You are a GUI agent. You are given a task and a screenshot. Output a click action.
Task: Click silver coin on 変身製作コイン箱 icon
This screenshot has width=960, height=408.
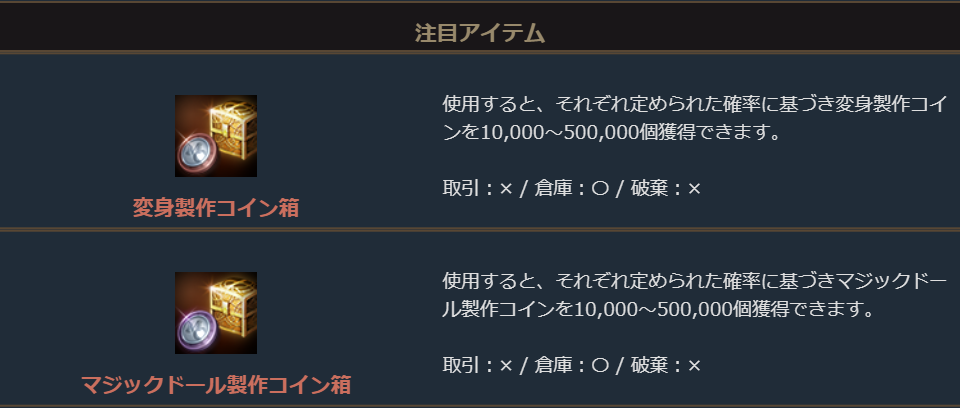click(194, 153)
